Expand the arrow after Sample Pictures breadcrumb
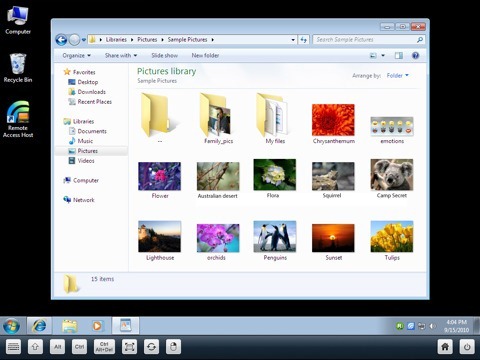The image size is (480, 360). click(212, 40)
